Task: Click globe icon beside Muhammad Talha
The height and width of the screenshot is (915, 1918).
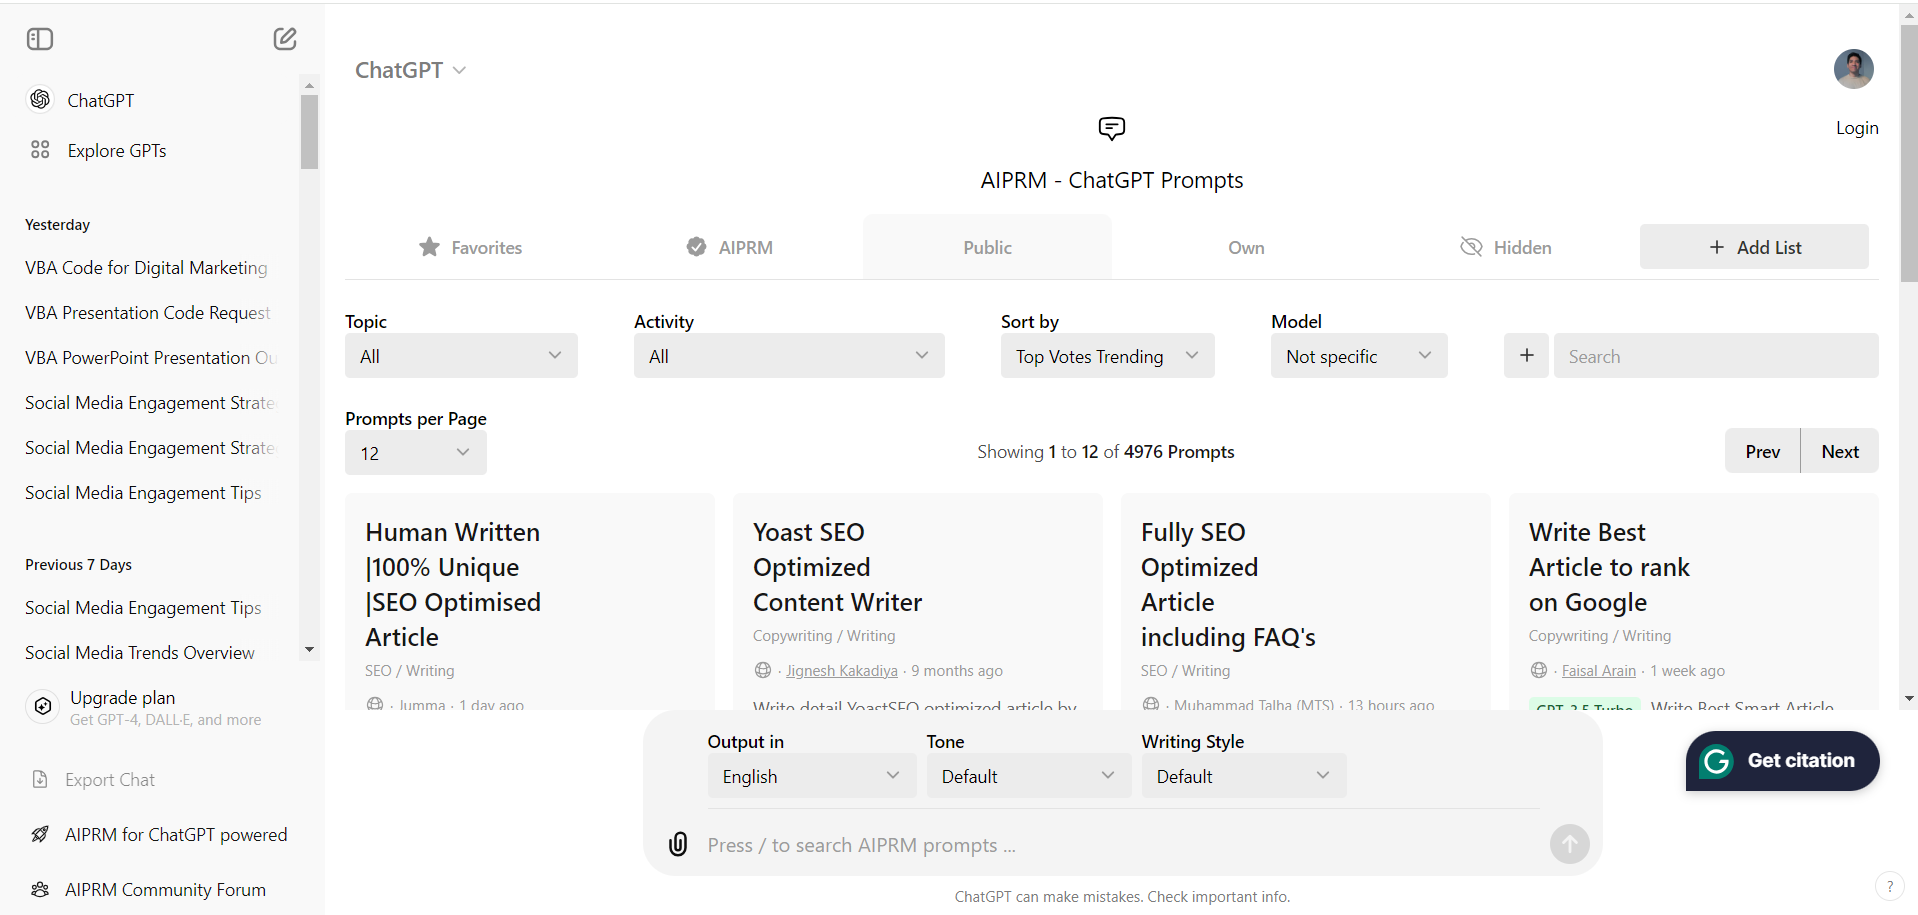Action: coord(1151,704)
